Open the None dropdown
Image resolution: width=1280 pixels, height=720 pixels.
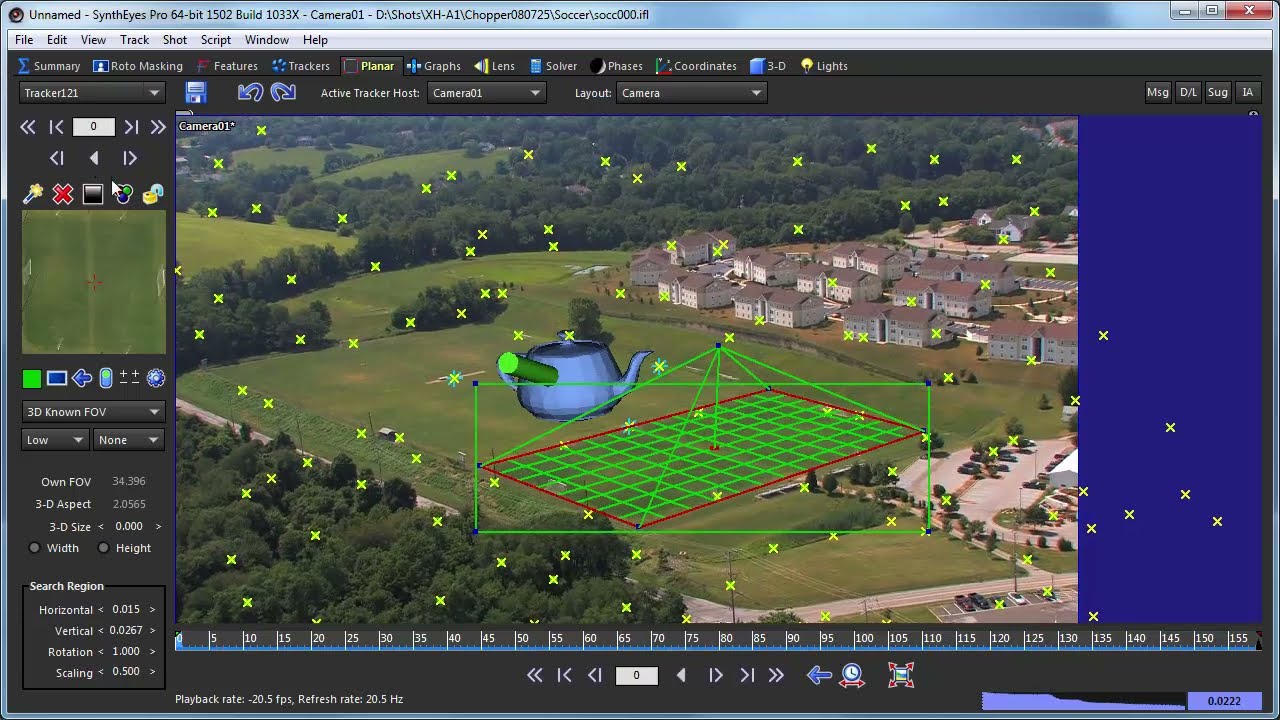129,440
